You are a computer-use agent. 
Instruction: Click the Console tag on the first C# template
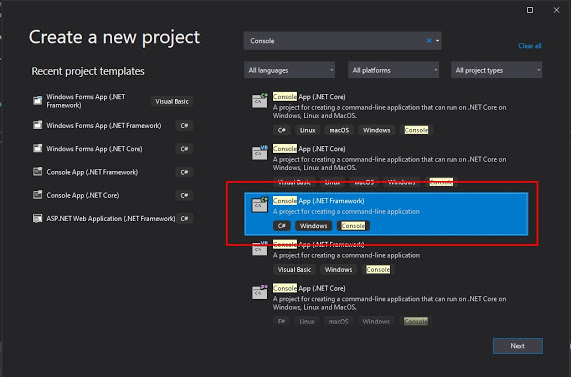point(416,130)
